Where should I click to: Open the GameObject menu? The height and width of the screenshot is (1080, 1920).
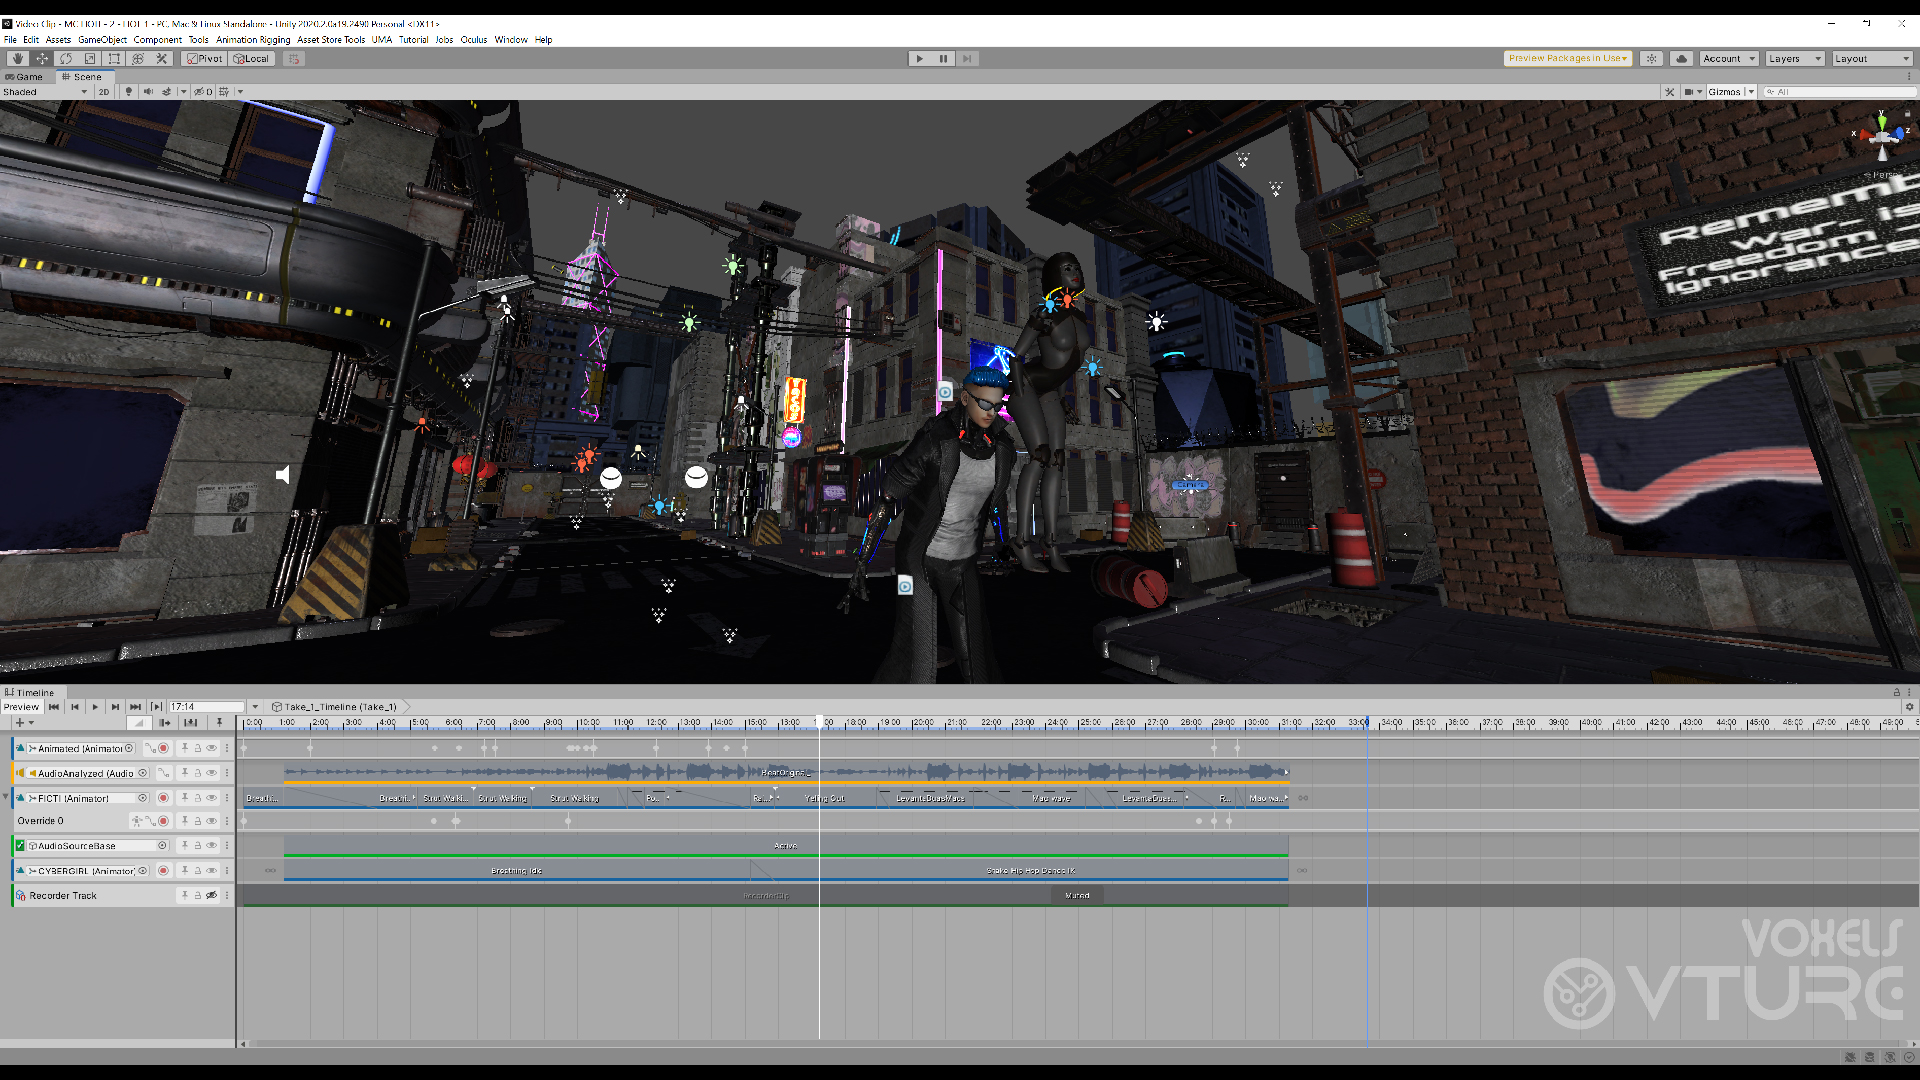[102, 40]
